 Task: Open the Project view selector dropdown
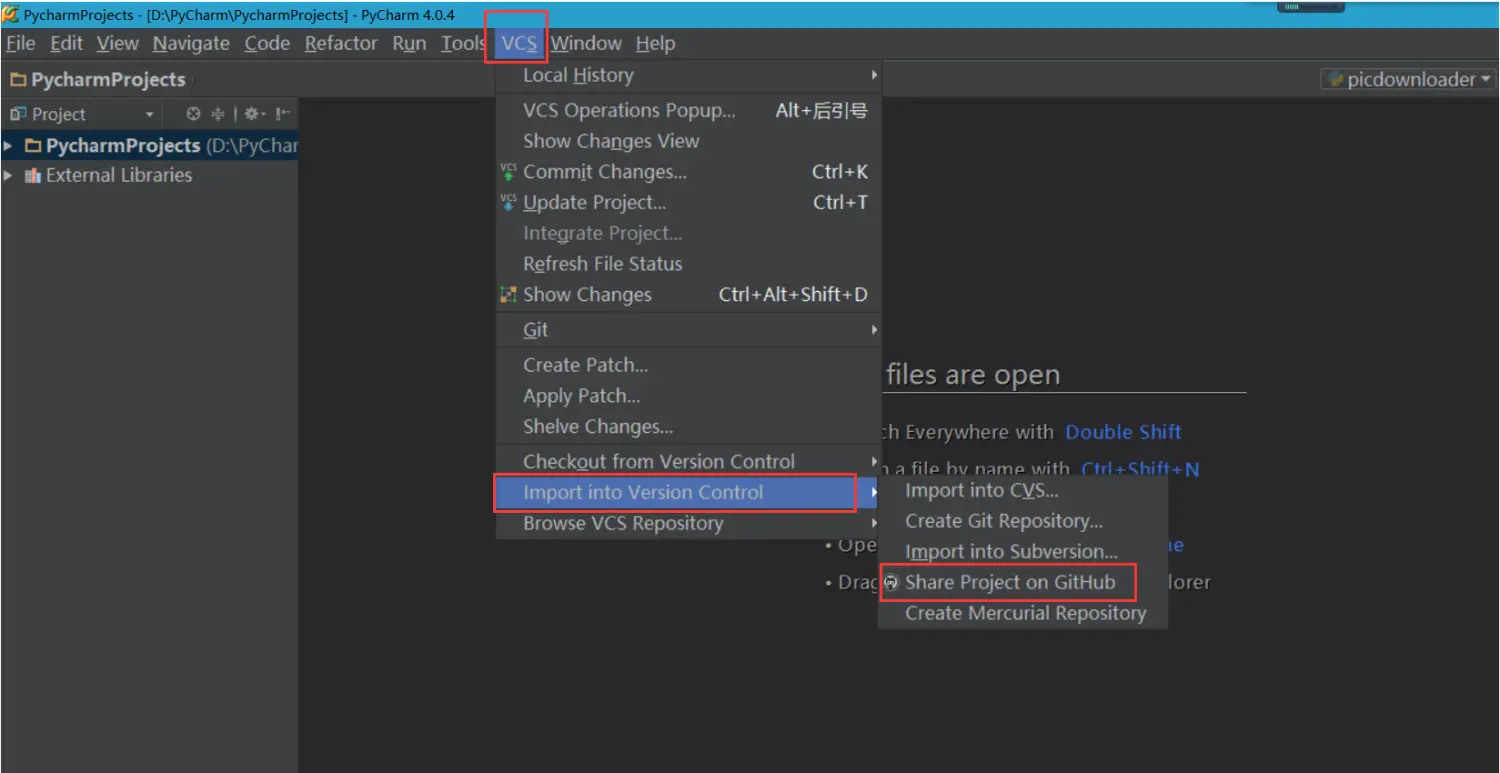pyautogui.click(x=82, y=114)
